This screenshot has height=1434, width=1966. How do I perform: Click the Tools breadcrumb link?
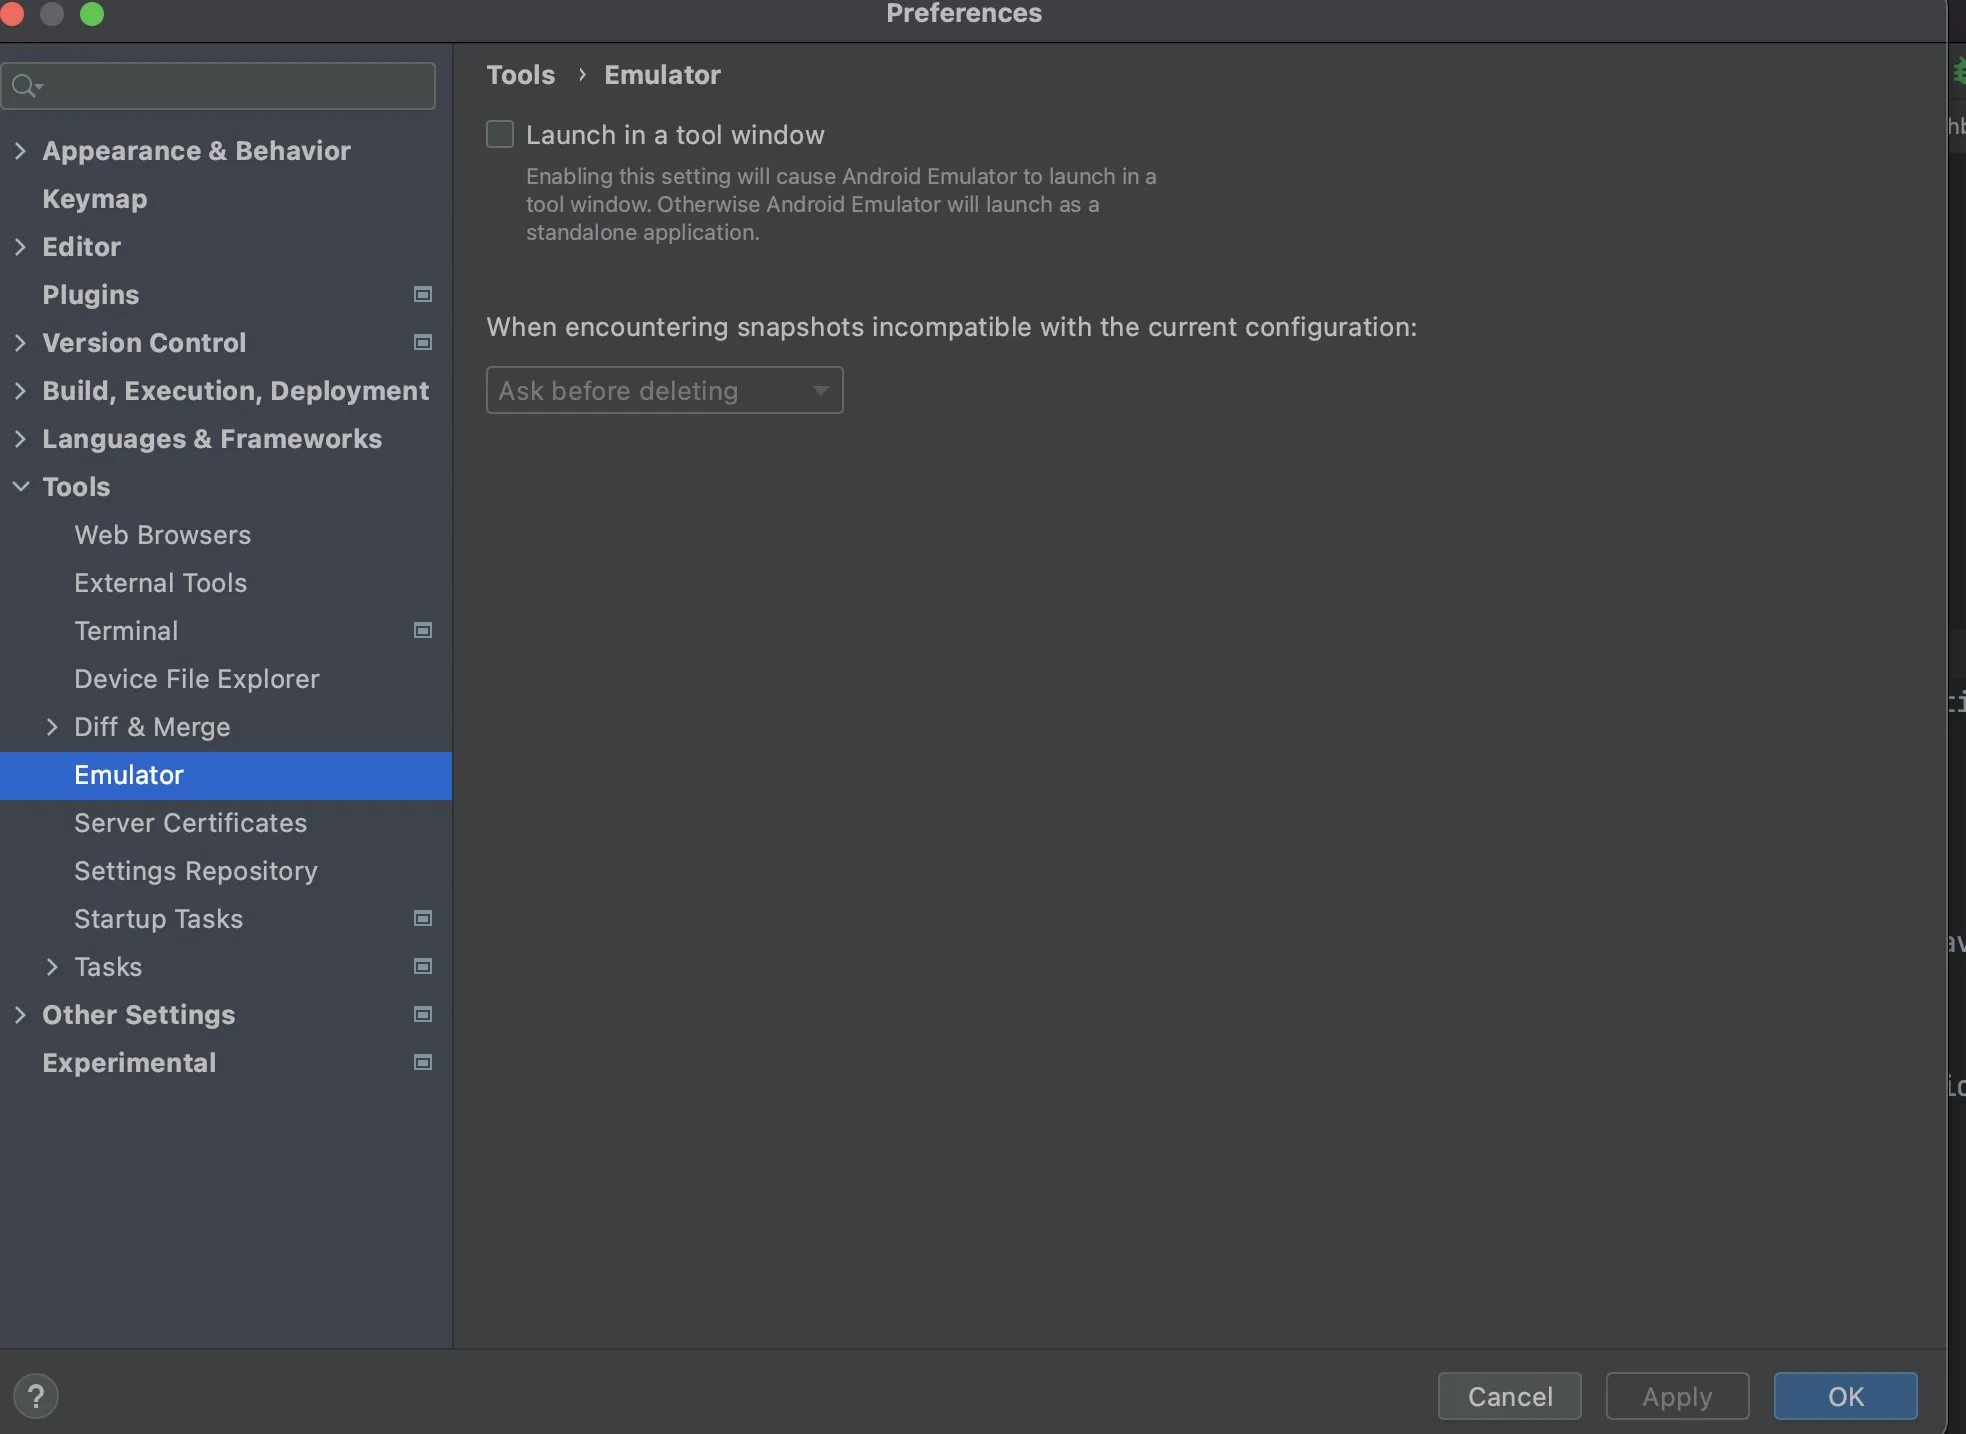[520, 75]
